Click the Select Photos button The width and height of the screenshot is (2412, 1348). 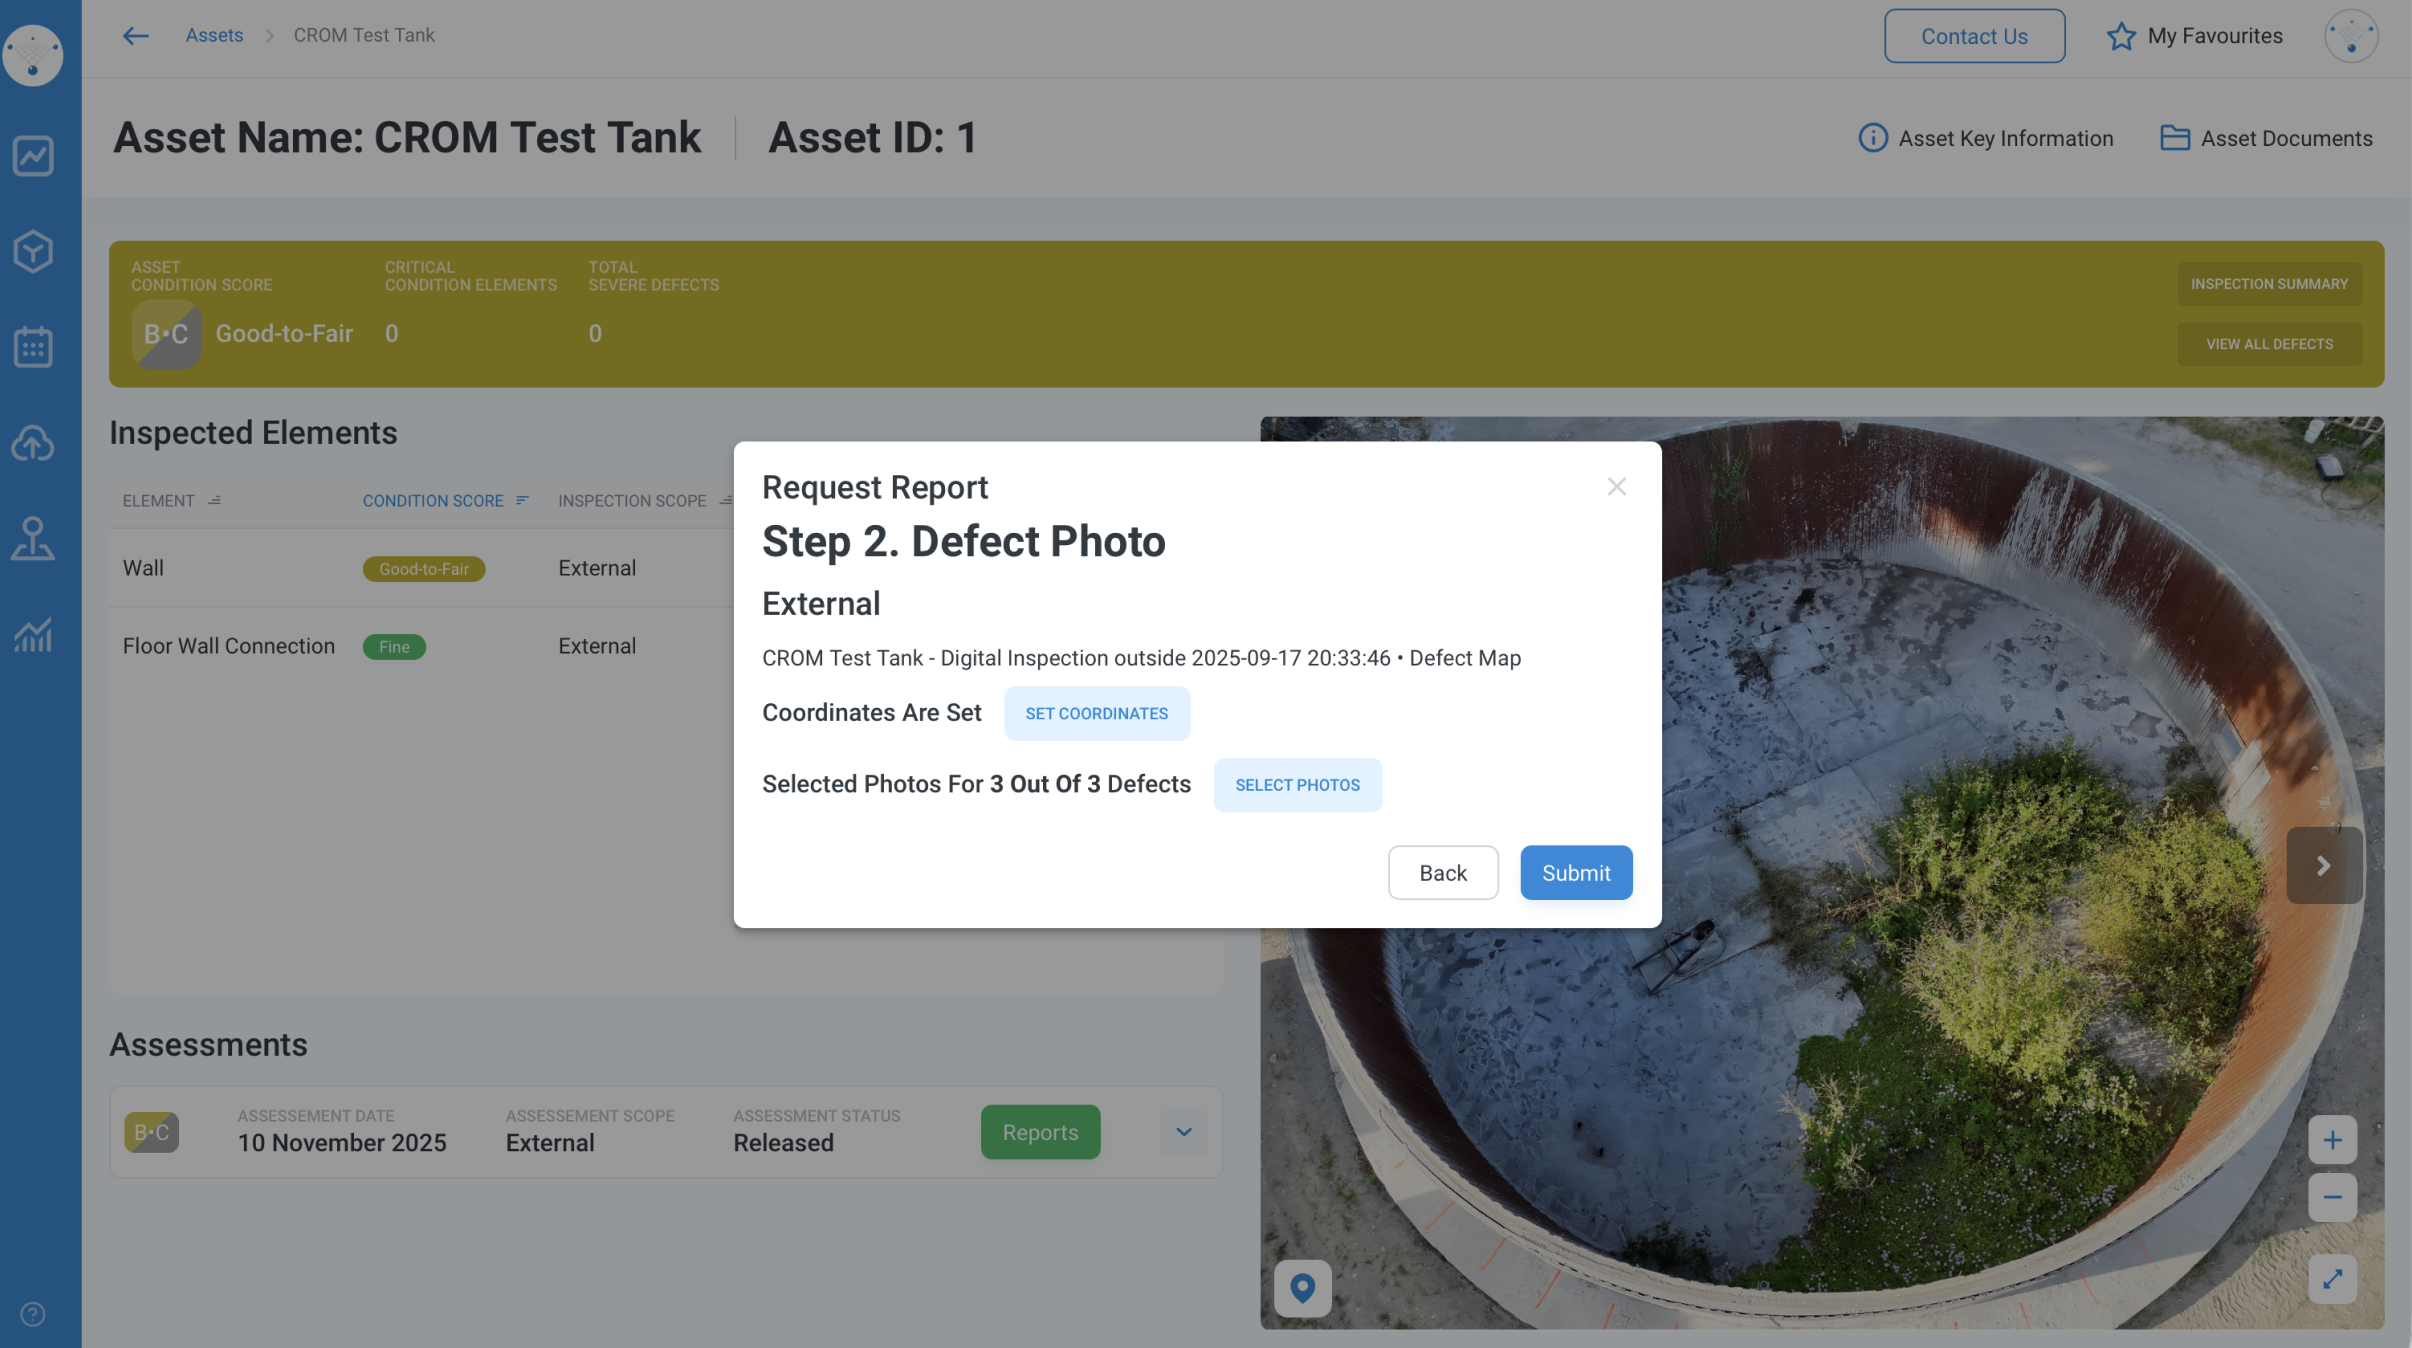pyautogui.click(x=1297, y=785)
